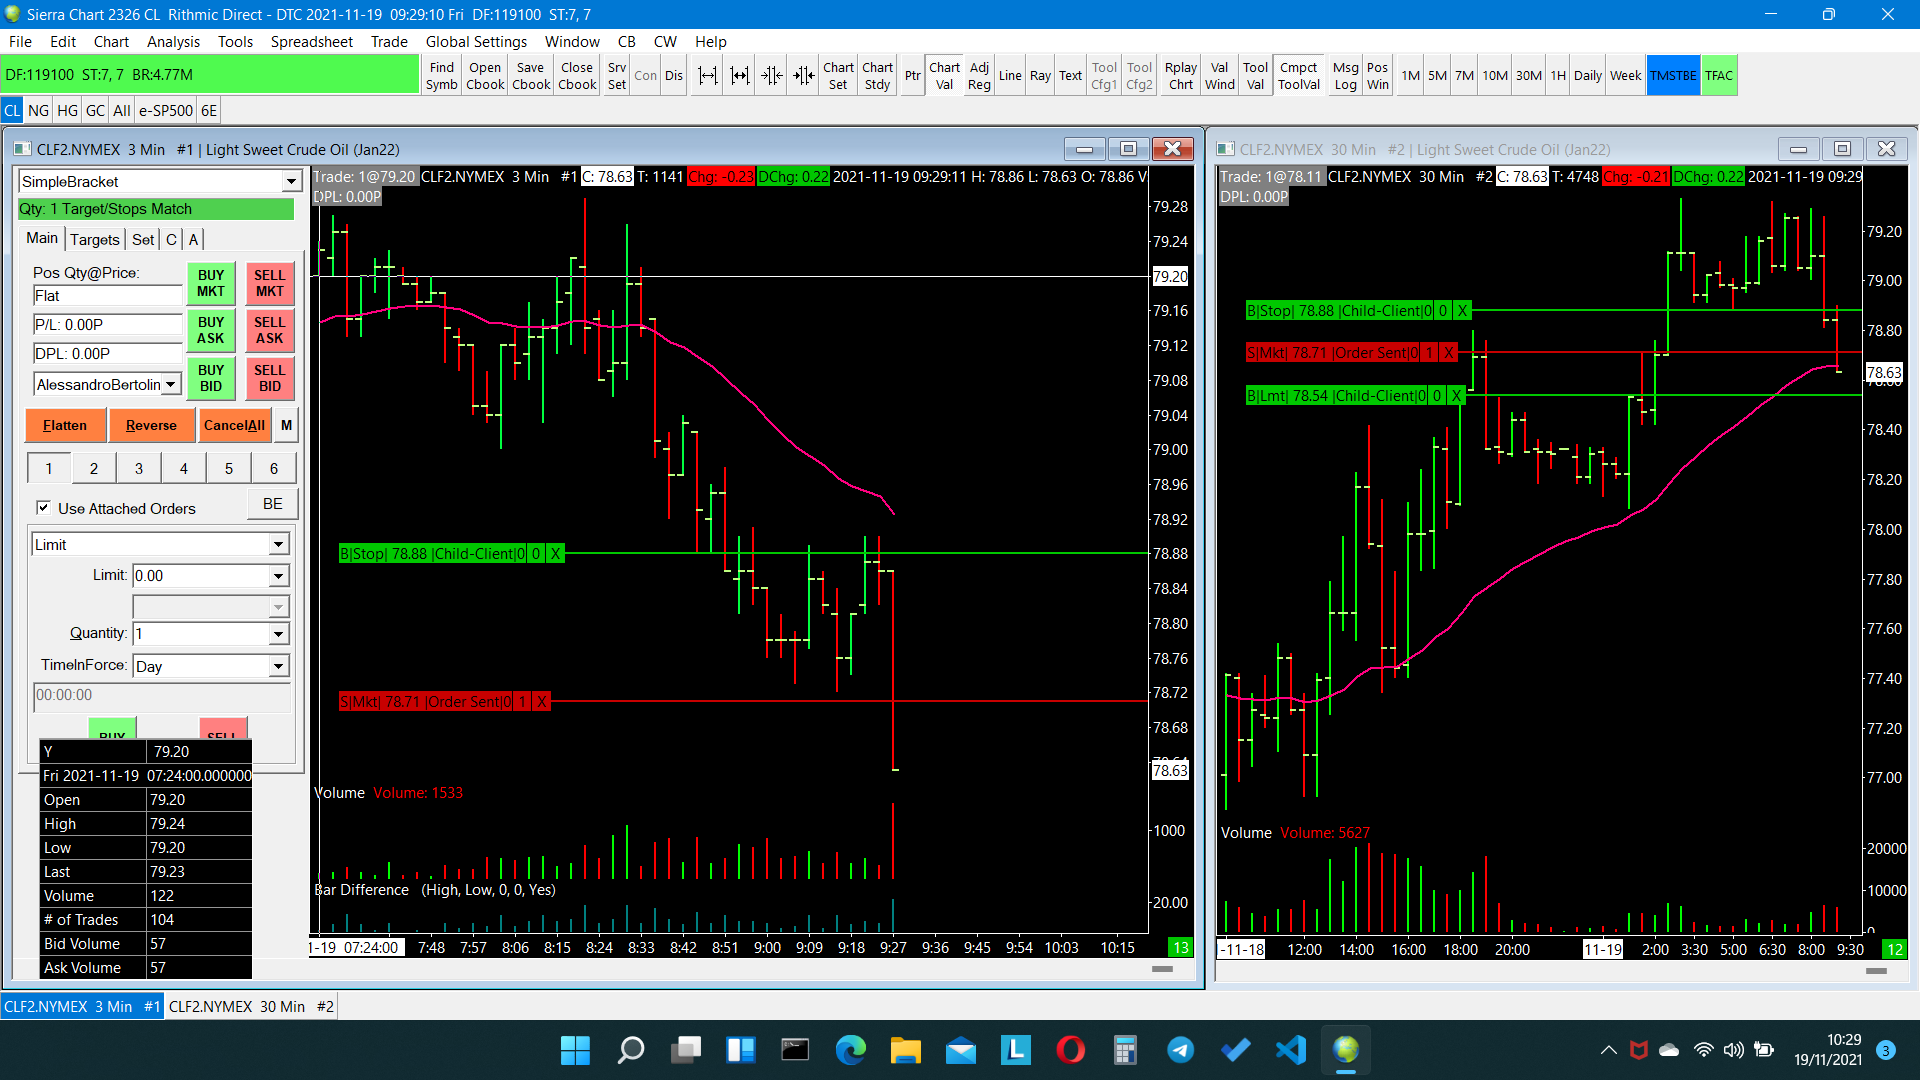
Task: Click Close Cbook in the toolbar
Action: pyautogui.click(x=577, y=76)
